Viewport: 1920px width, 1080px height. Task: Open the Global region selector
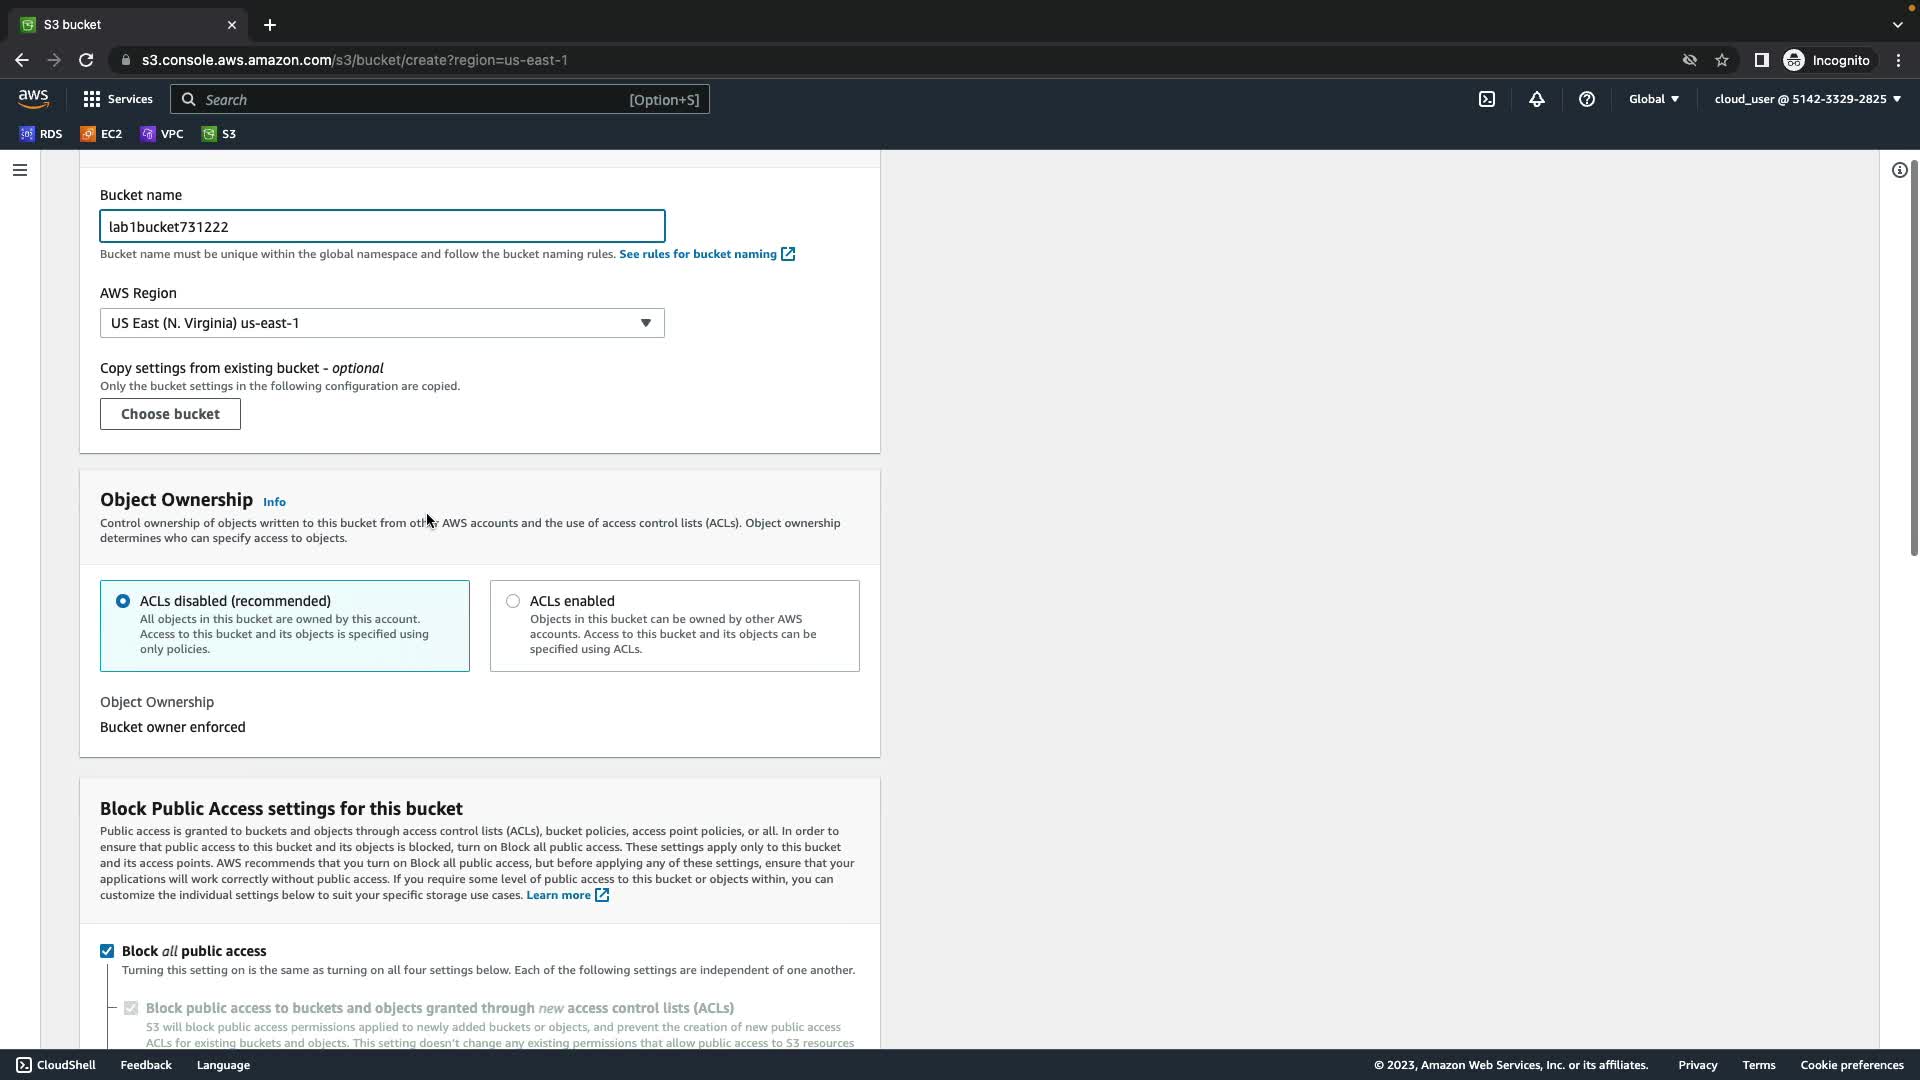[1653, 99]
